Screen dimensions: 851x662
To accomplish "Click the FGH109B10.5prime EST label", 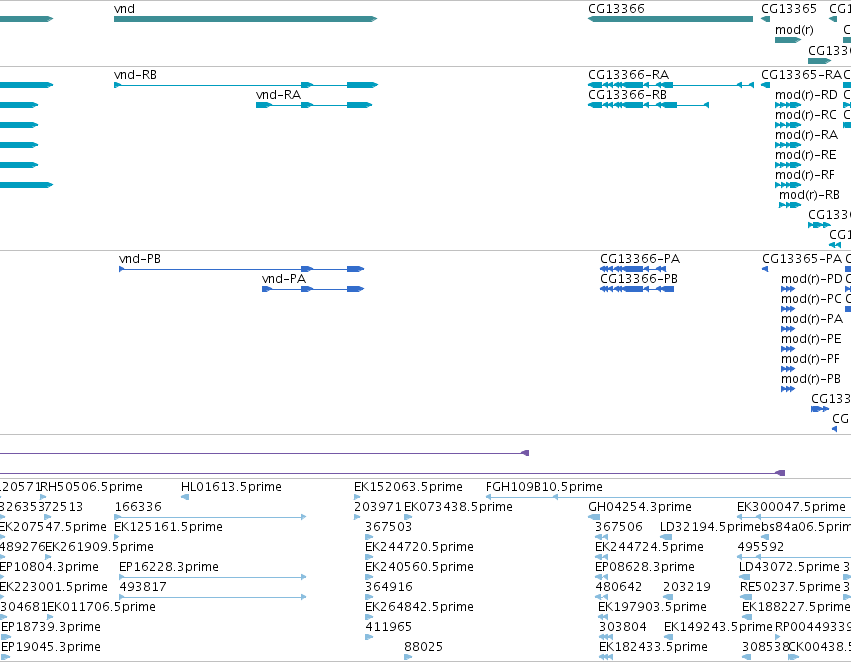I will pos(544,487).
